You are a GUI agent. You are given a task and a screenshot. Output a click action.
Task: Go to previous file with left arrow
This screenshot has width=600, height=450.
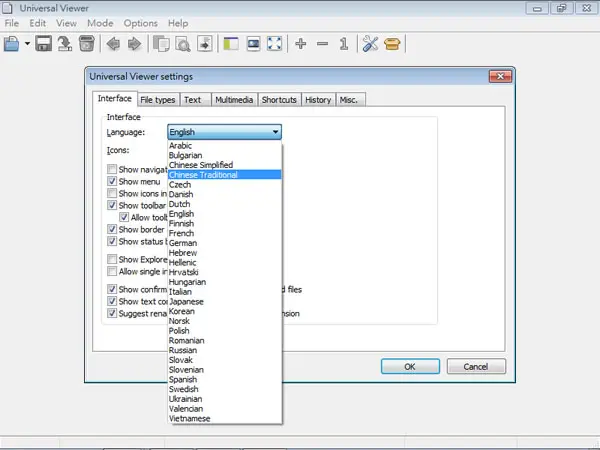113,44
